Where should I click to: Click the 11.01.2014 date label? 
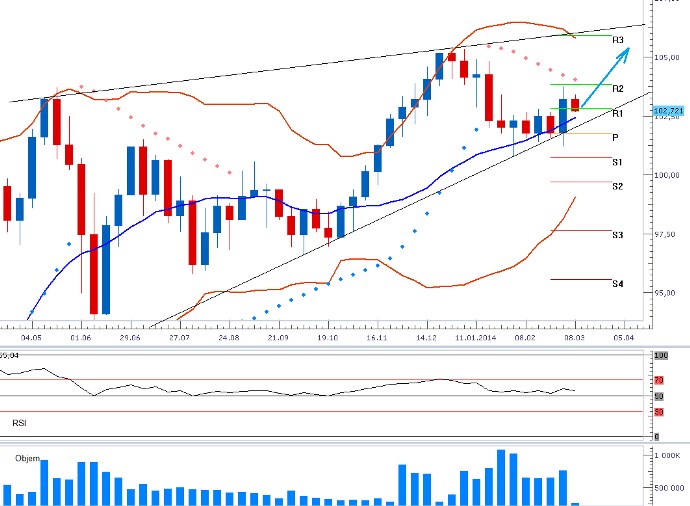tap(476, 338)
